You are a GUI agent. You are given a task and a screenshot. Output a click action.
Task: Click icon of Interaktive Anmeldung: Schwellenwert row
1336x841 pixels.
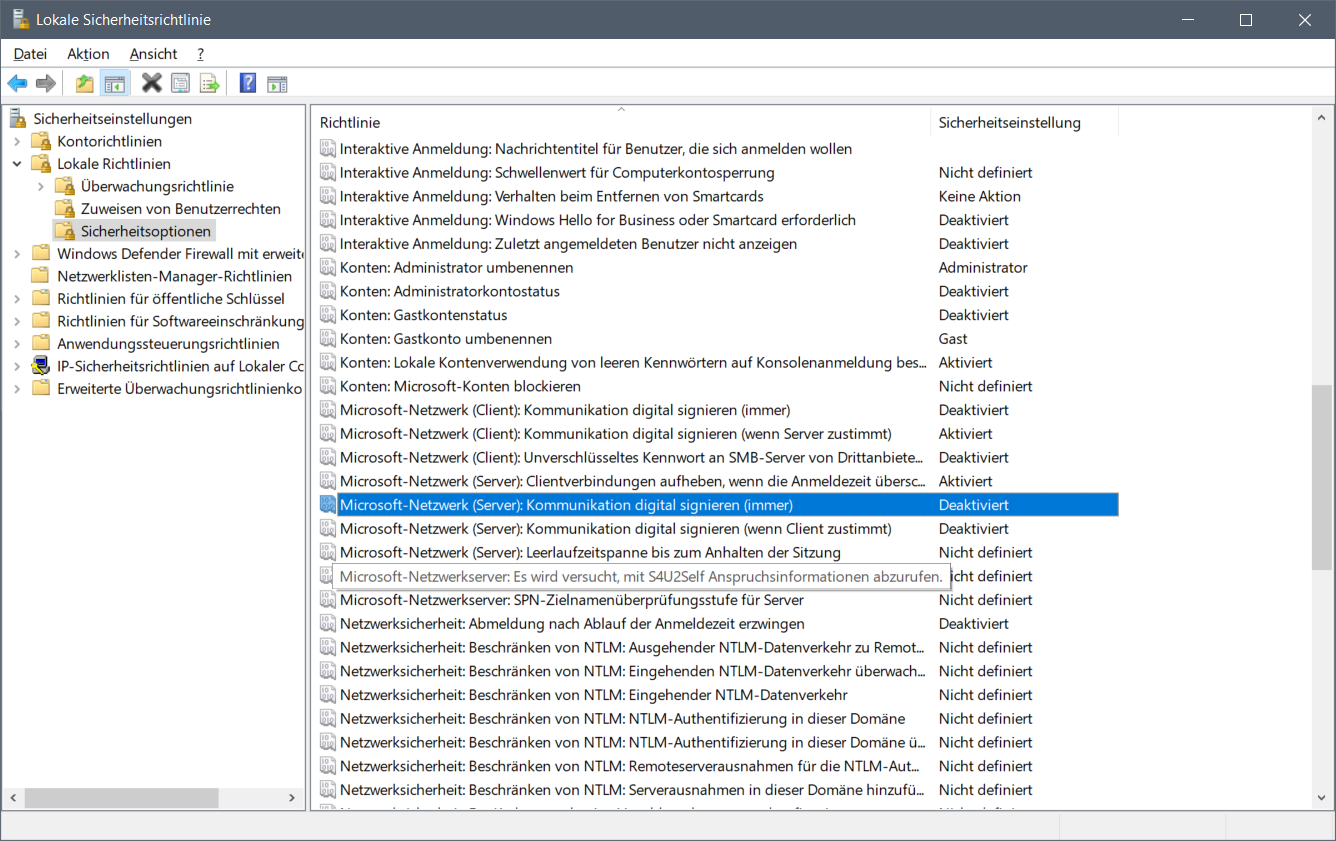pos(328,172)
